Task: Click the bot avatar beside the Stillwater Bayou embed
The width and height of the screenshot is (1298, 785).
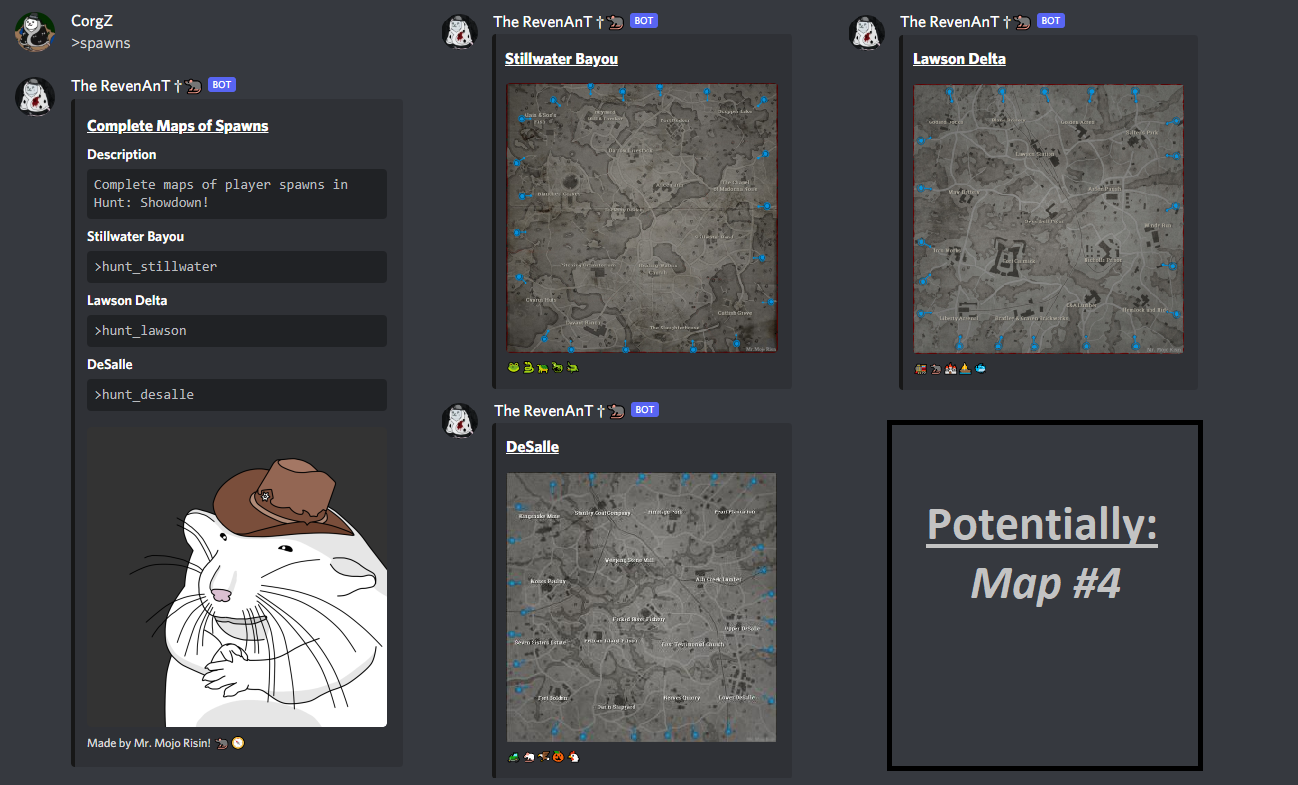Action: [x=459, y=32]
